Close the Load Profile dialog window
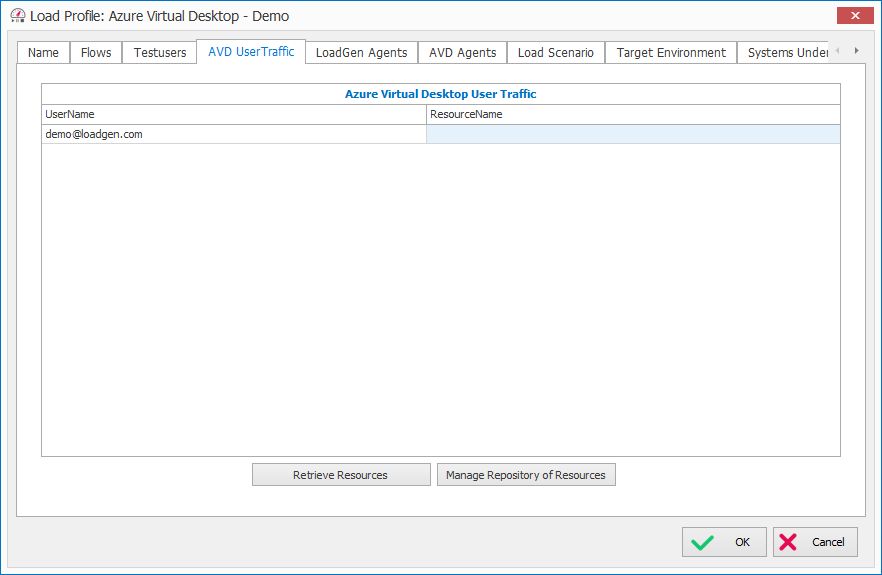882x575 pixels. (x=854, y=16)
